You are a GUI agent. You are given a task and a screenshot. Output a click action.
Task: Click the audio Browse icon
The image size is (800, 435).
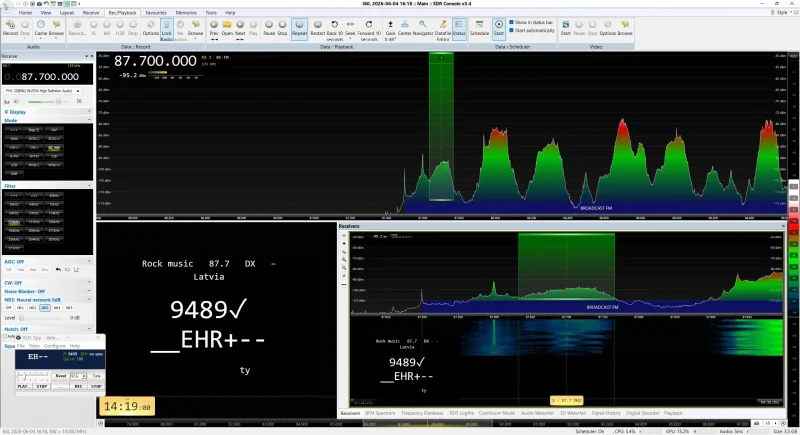pyautogui.click(x=56, y=28)
